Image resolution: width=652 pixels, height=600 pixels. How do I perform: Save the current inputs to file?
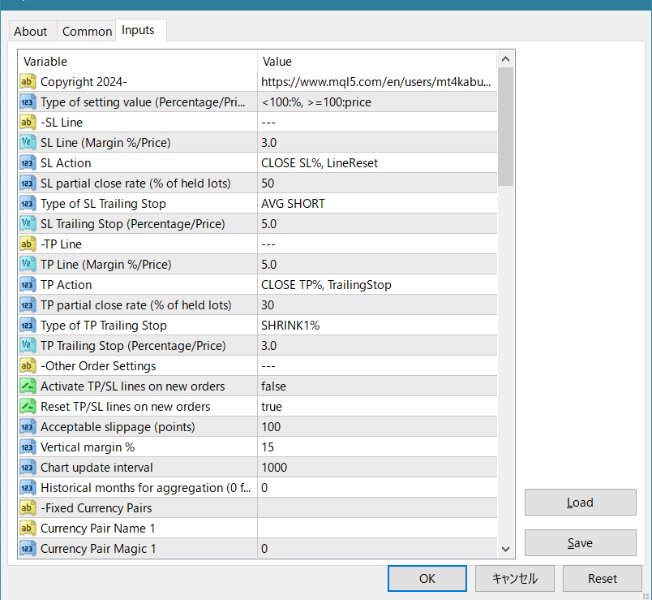580,543
